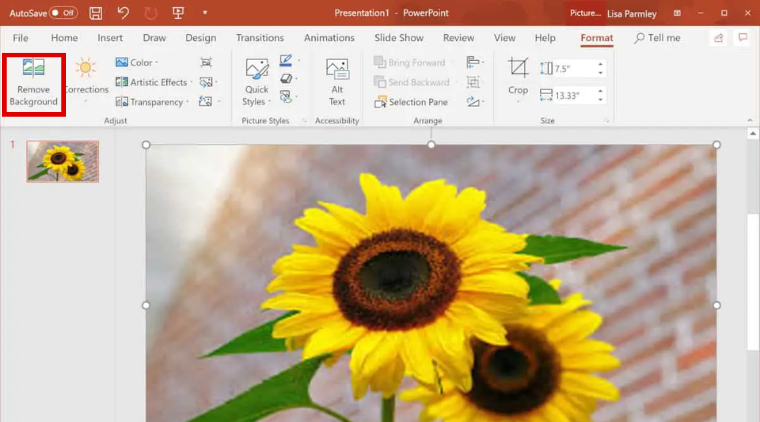This screenshot has height=422, width=760.
Task: Switch to the Transitions tab
Action: tap(260, 38)
